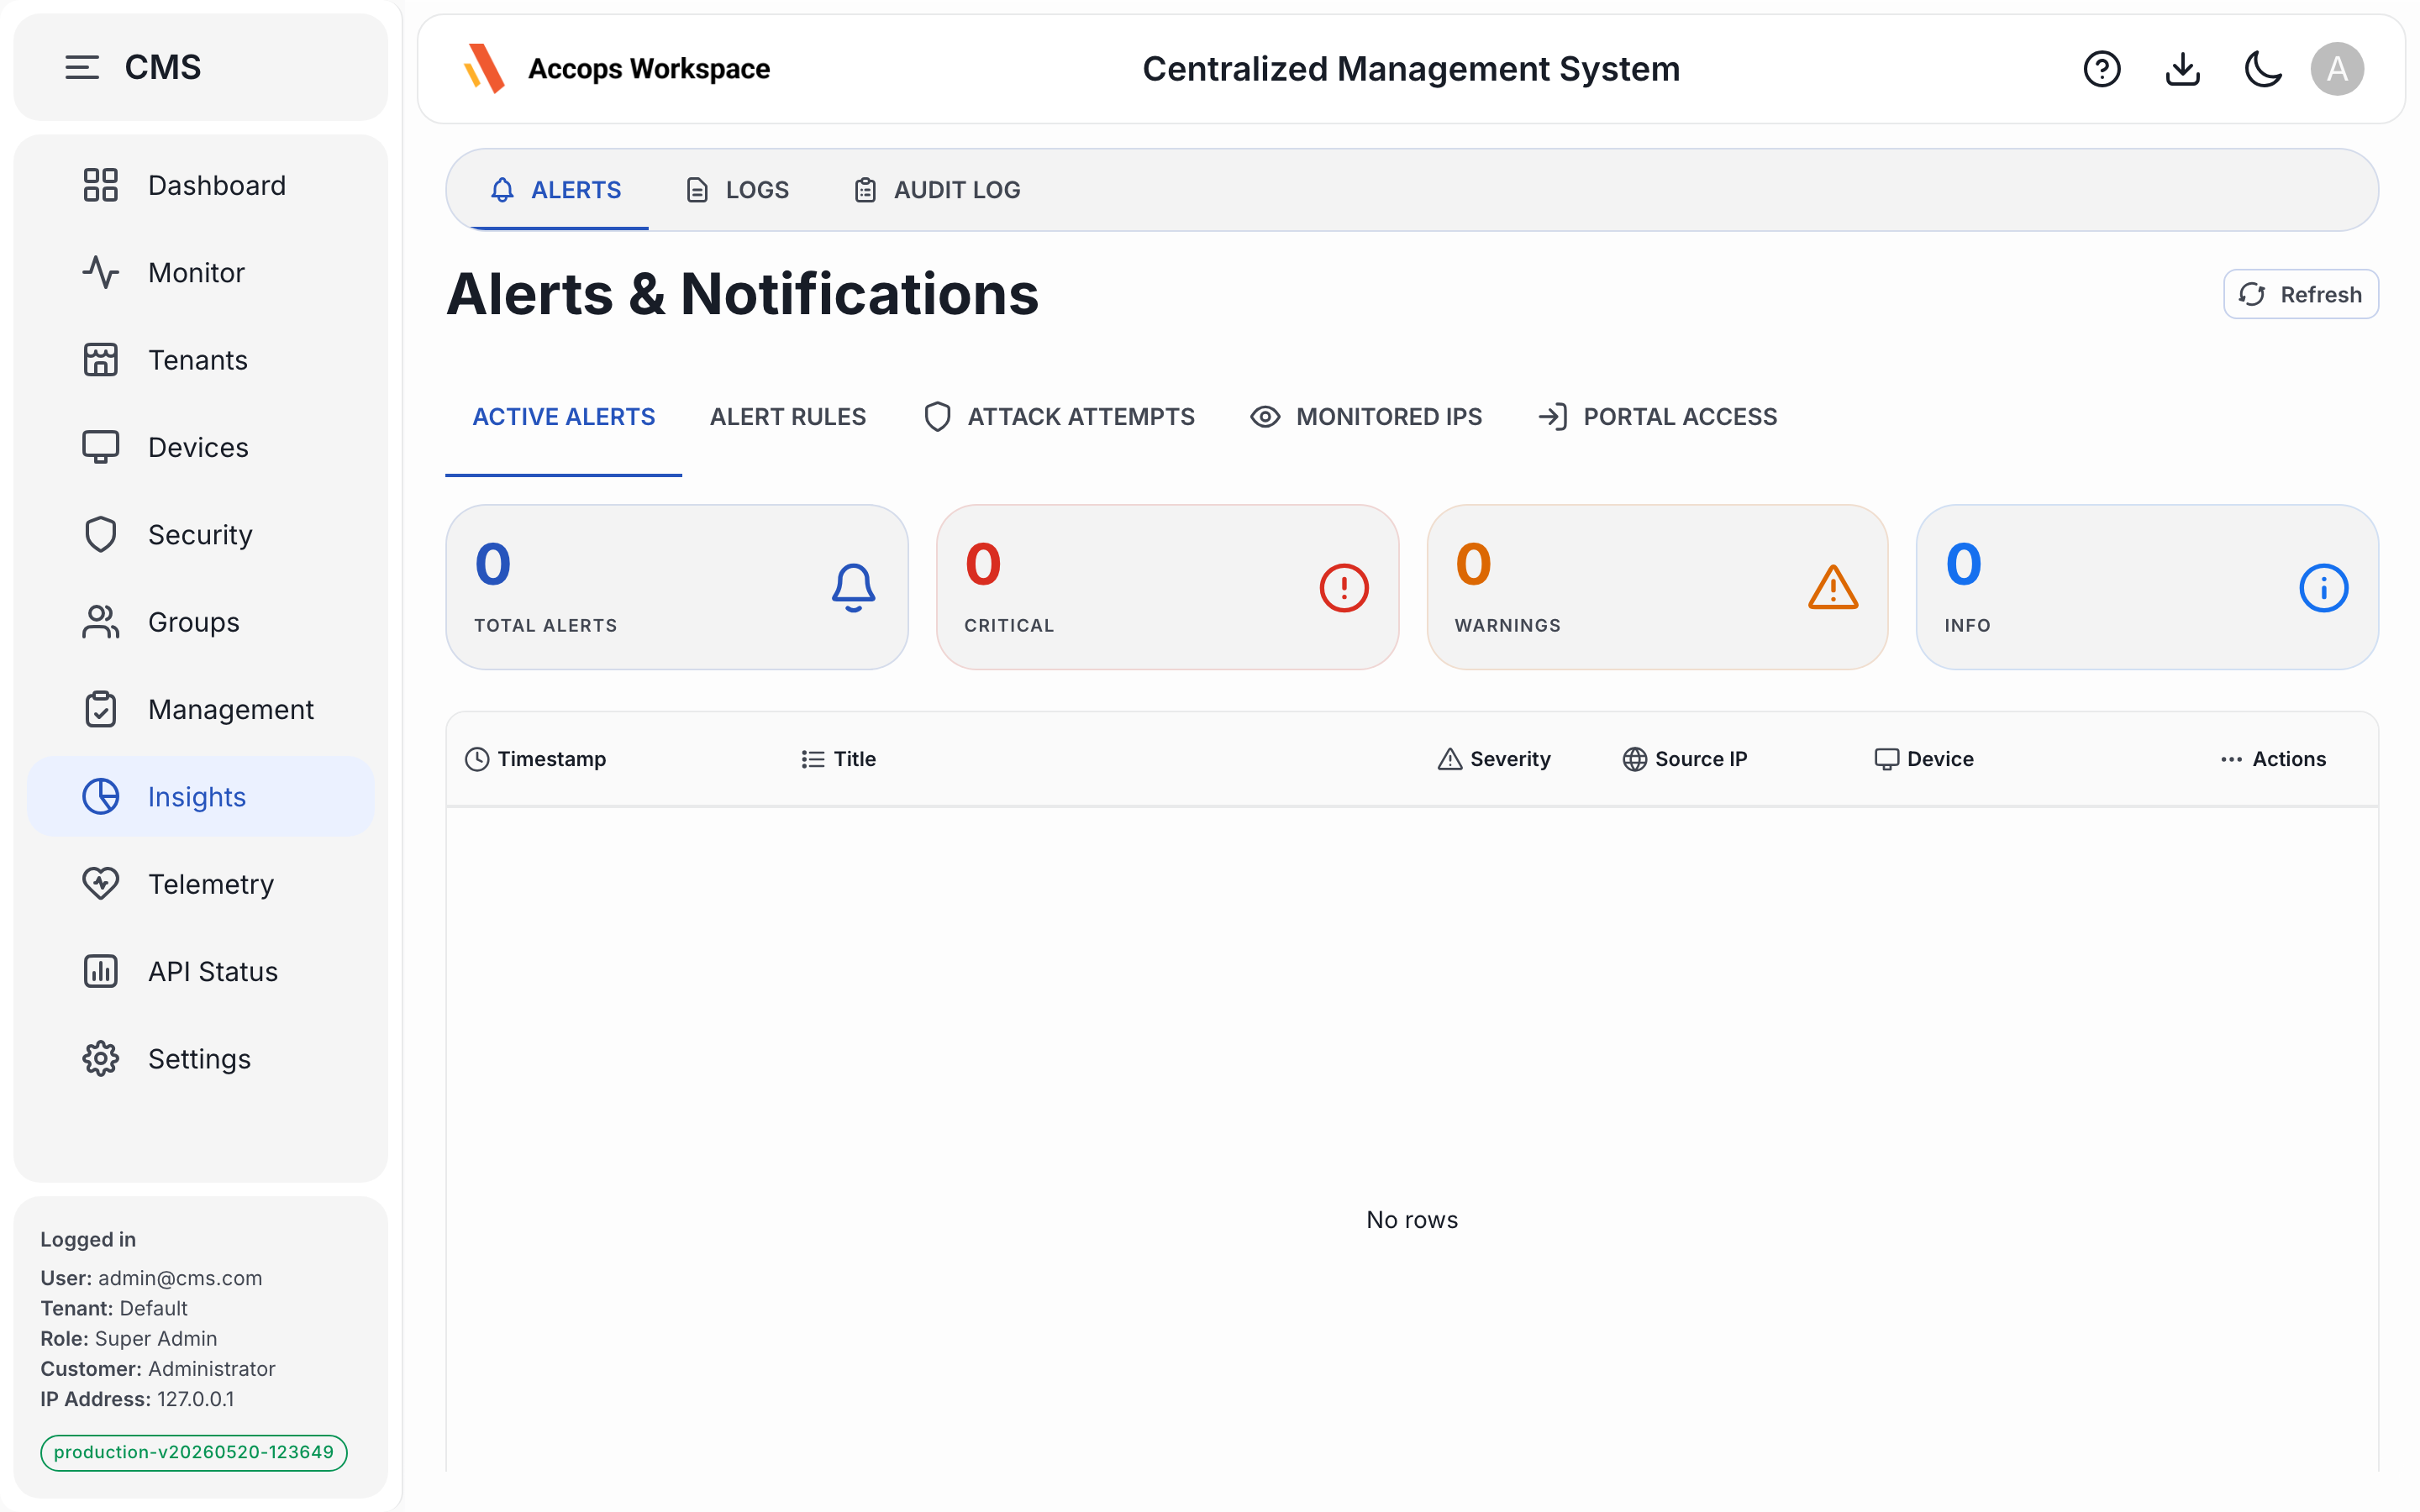Open help with the question mark icon
2420x1512 pixels.
tap(2102, 69)
